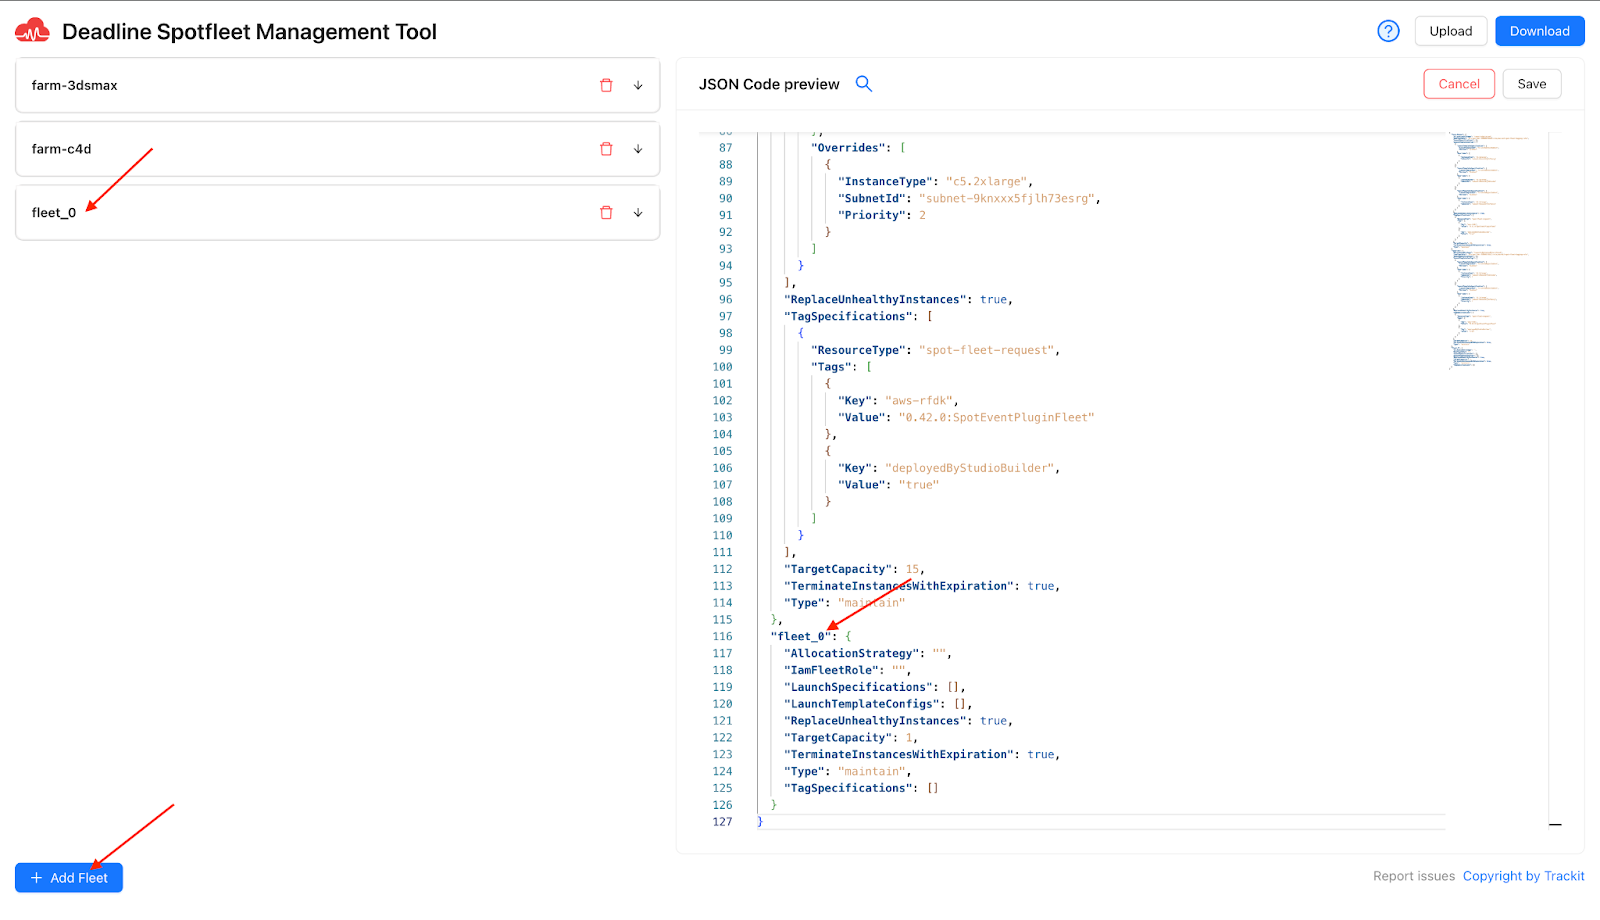1600x920 pixels.
Task: Click the "c5.2xlarge" instance type value
Action: [x=986, y=181]
